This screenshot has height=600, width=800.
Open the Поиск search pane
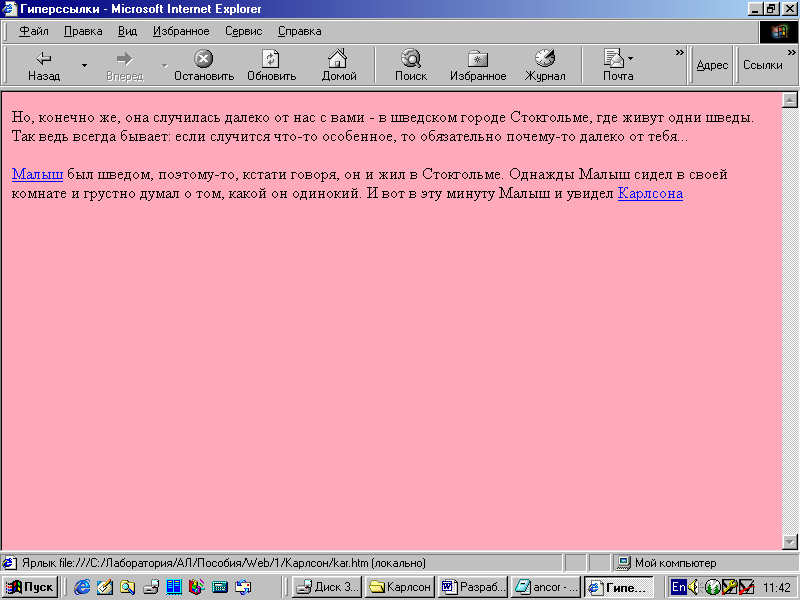[x=411, y=65]
